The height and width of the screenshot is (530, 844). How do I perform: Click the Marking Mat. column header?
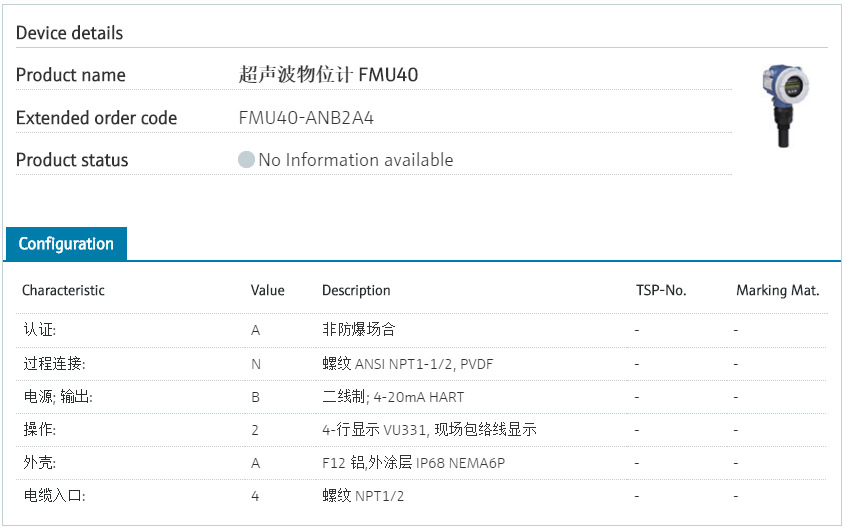click(777, 291)
